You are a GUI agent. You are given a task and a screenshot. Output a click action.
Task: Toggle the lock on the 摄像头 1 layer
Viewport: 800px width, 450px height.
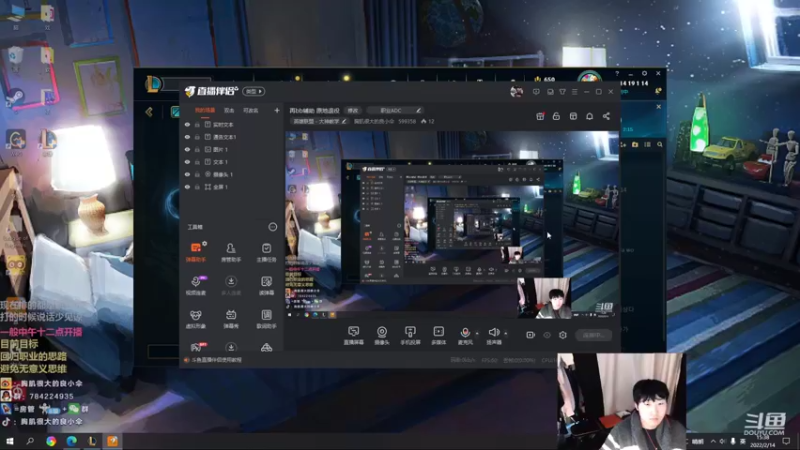click(x=197, y=174)
